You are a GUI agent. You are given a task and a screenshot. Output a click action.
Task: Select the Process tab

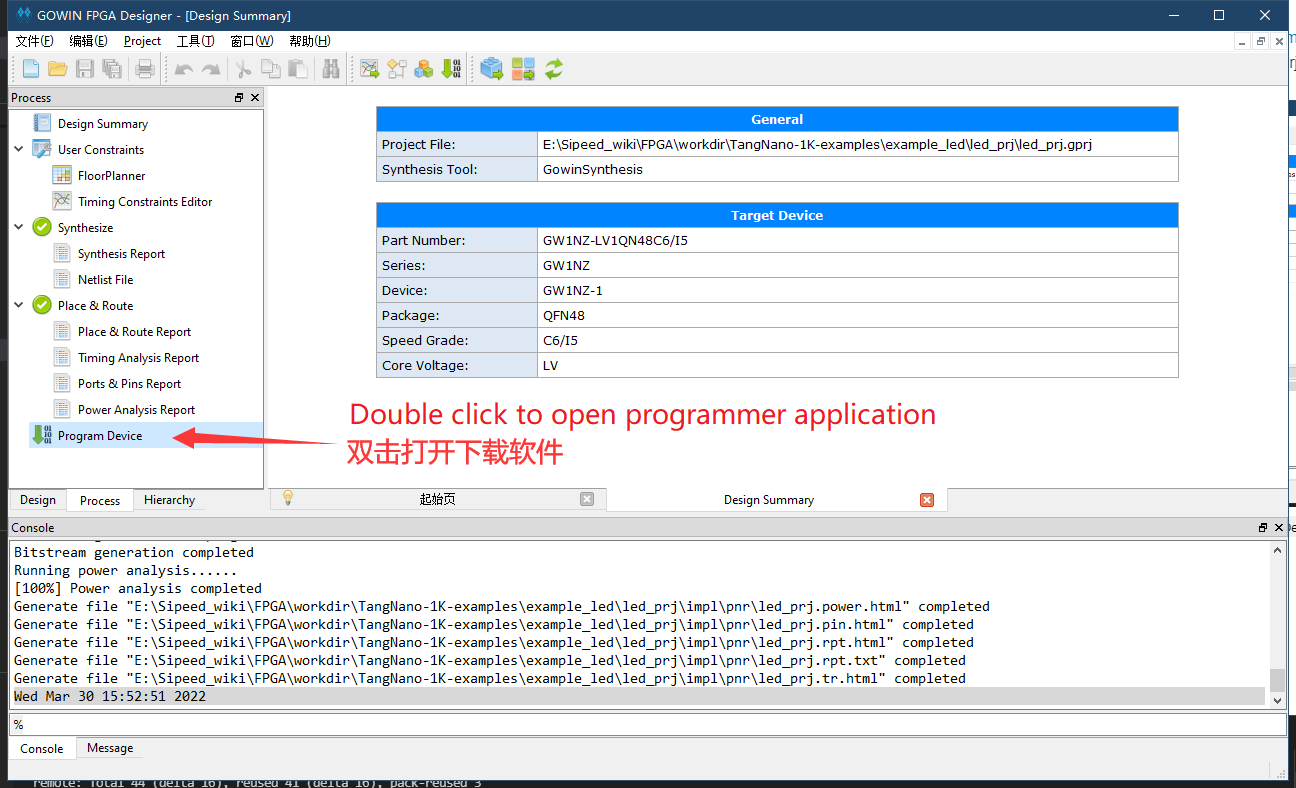click(100, 501)
